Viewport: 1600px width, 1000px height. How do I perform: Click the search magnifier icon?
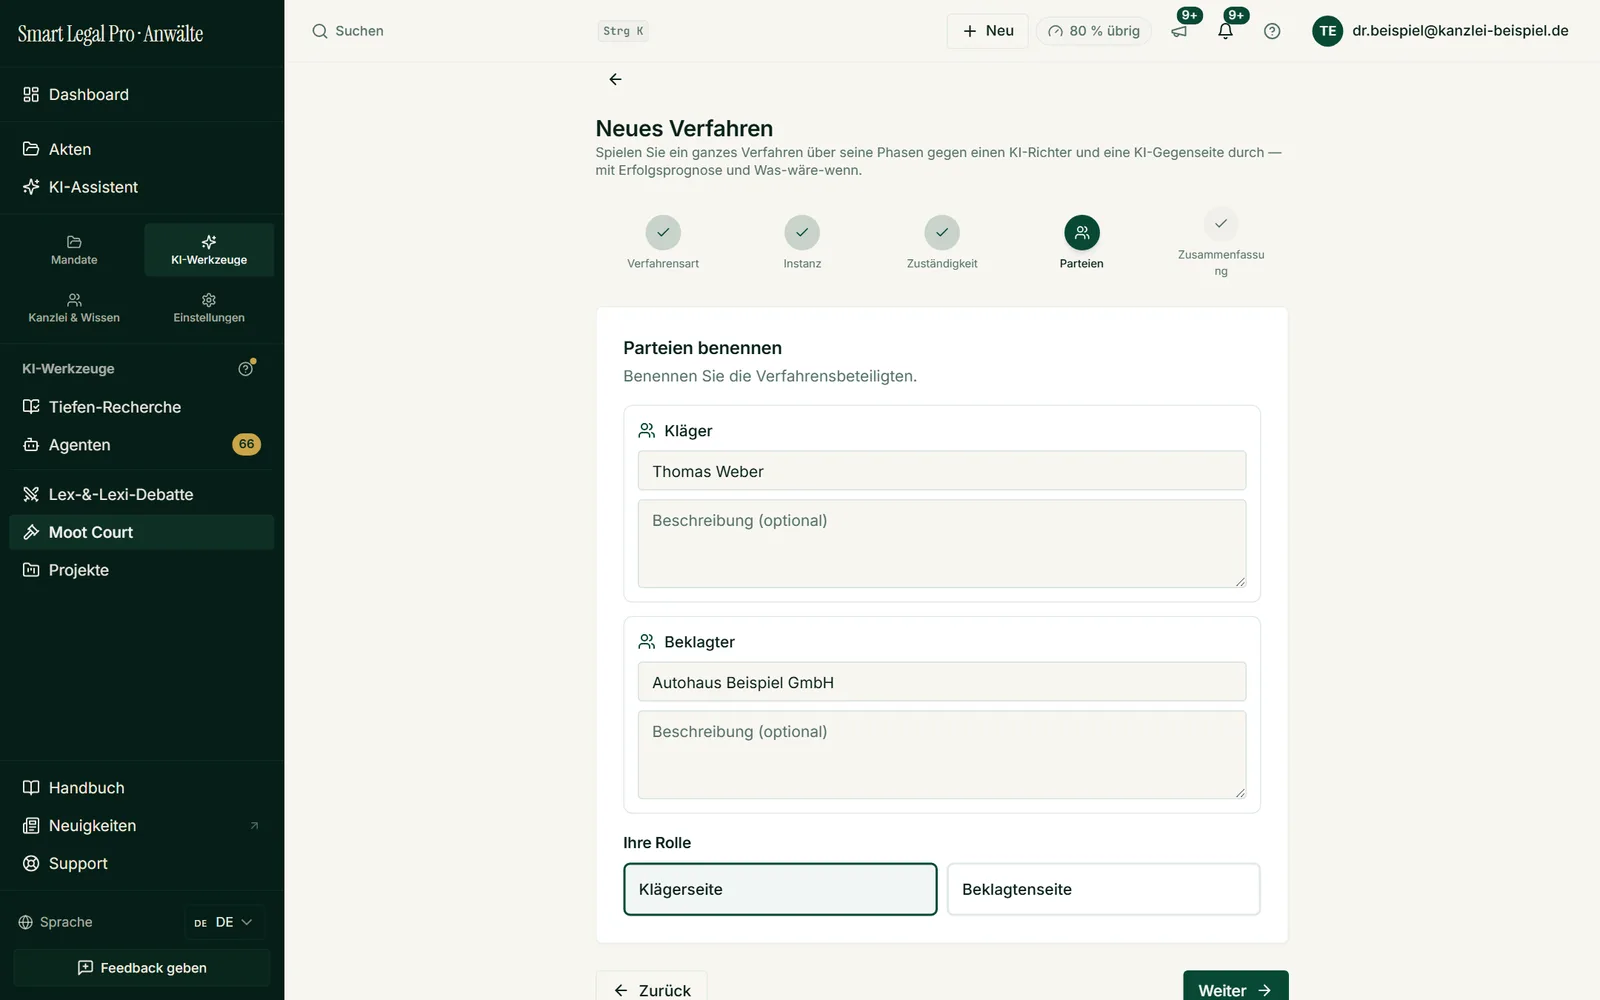tap(320, 31)
